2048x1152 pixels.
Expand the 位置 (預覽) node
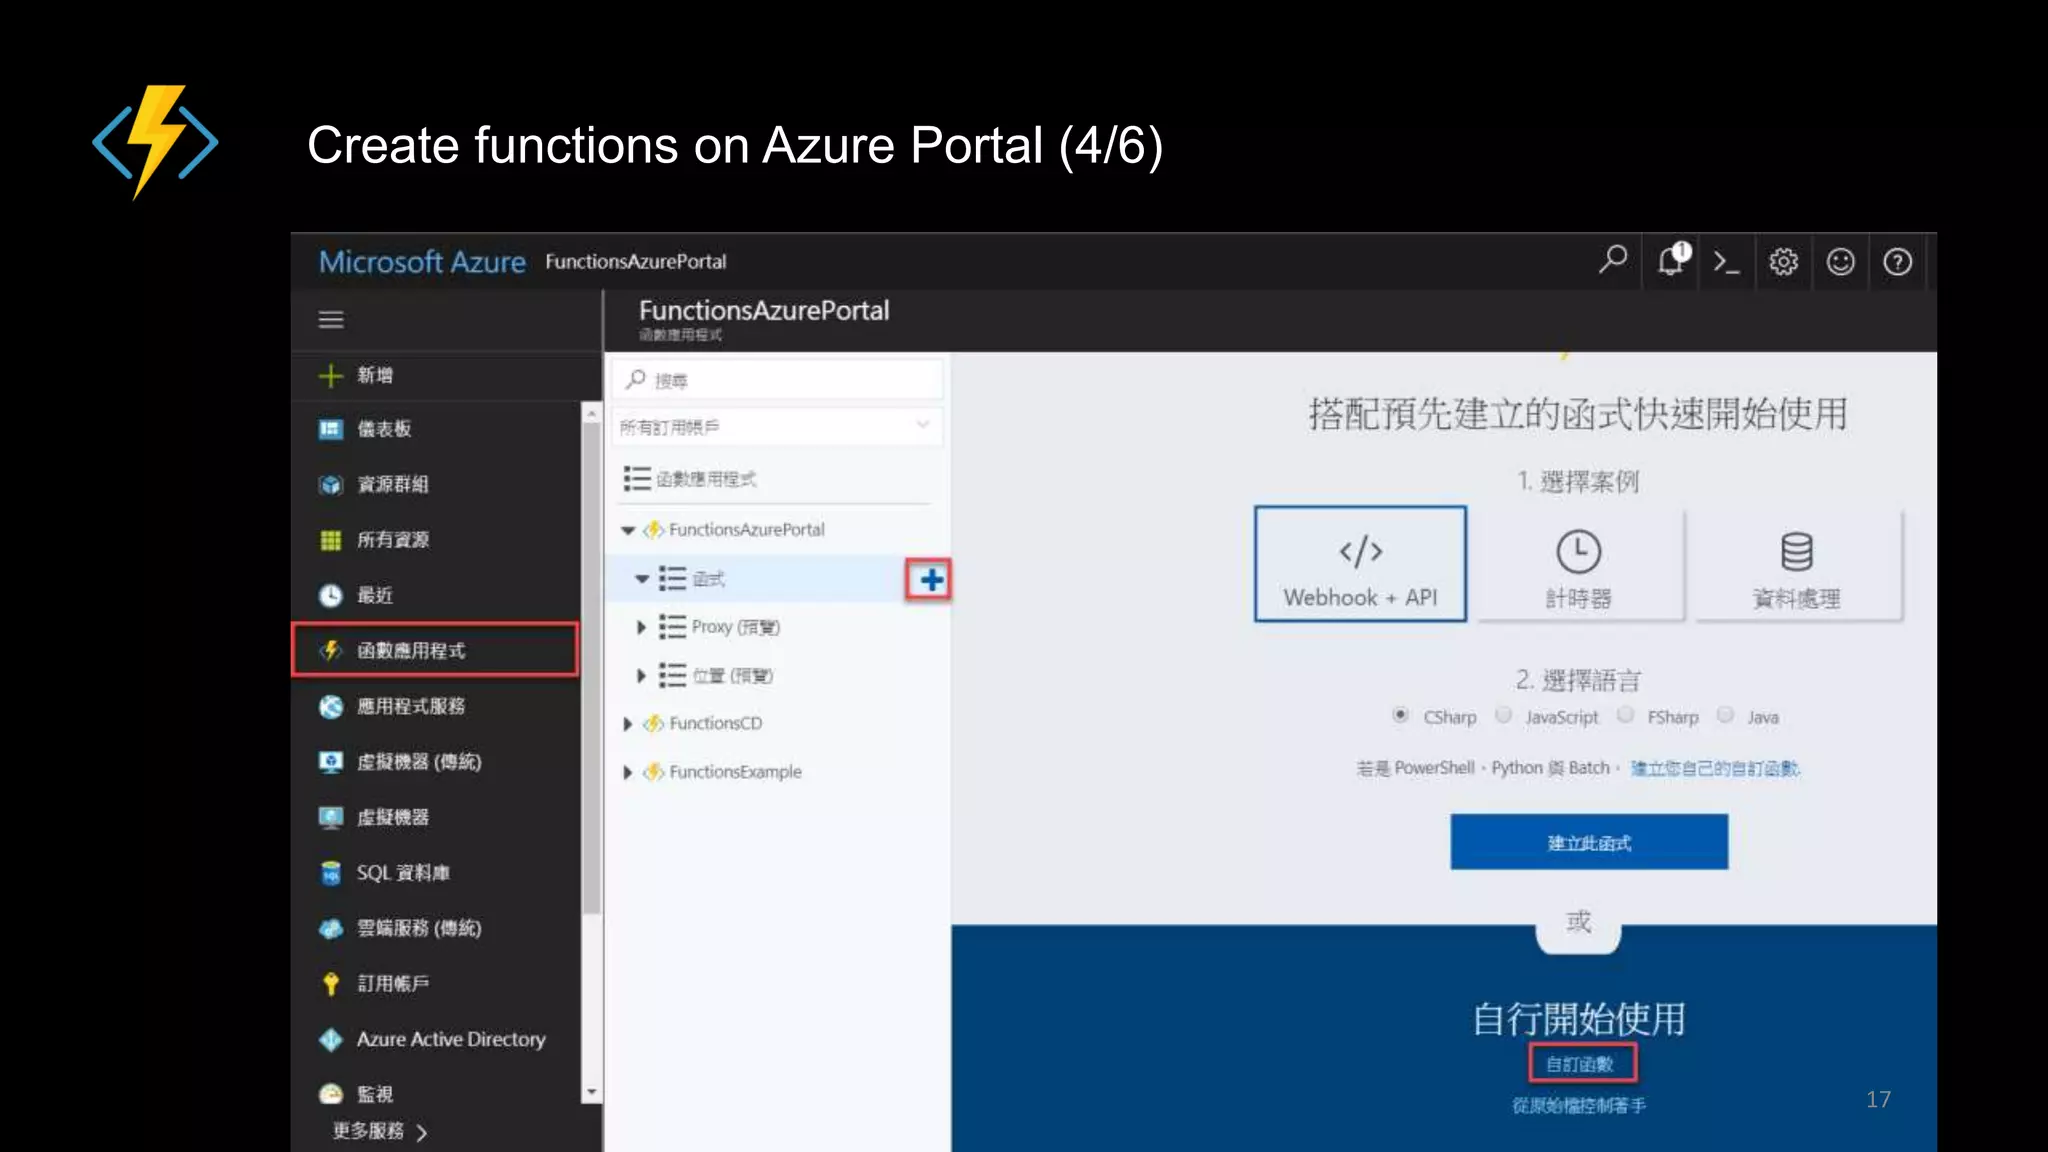pos(641,675)
